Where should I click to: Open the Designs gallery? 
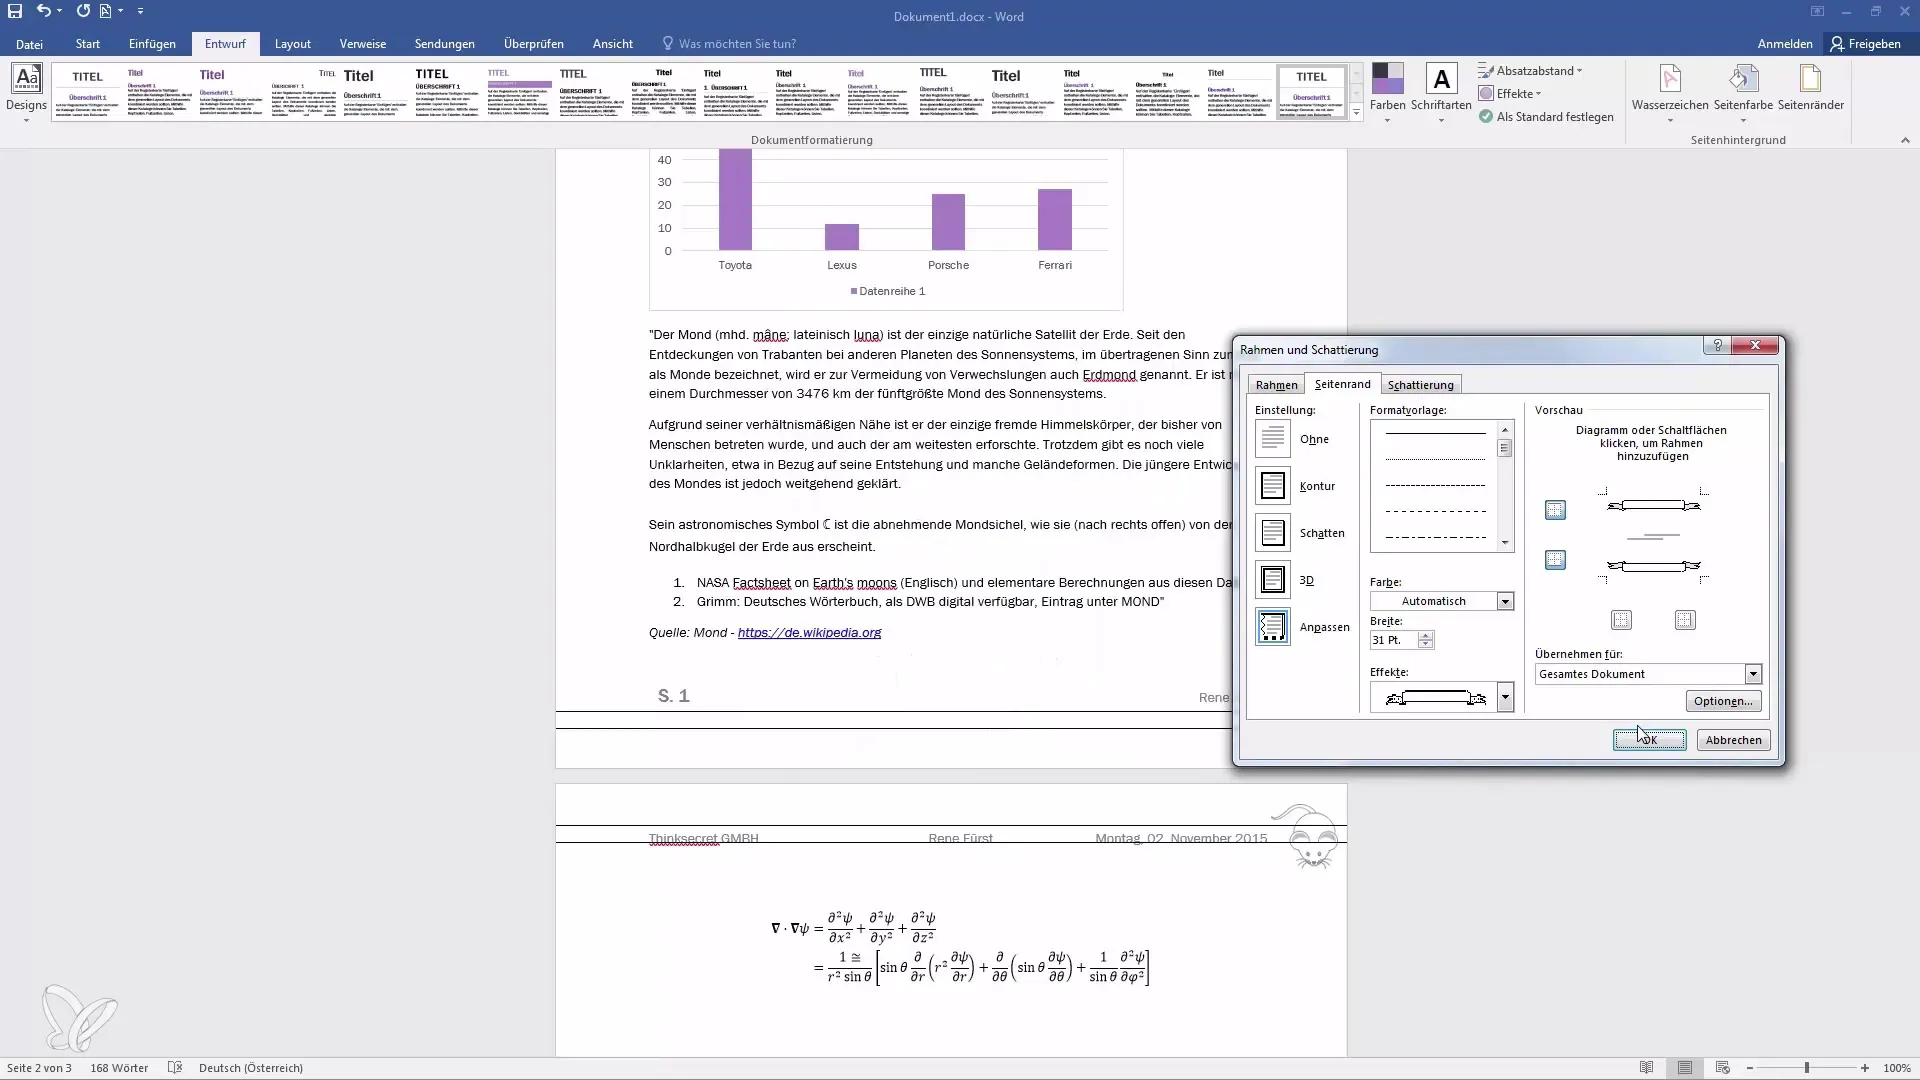(x=27, y=92)
